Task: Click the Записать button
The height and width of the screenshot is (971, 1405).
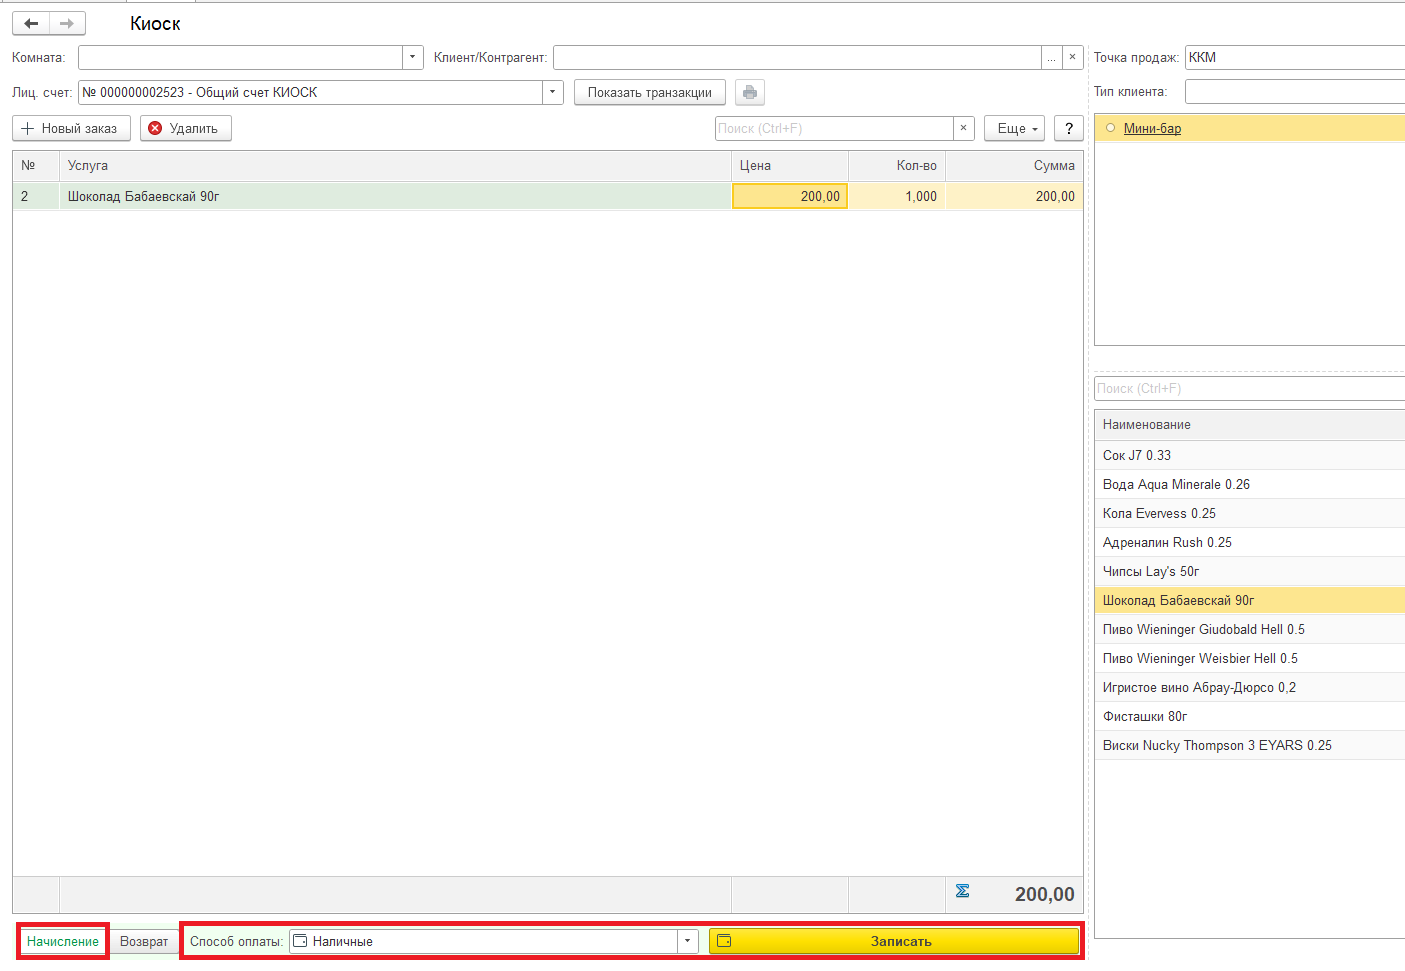Action: (x=894, y=941)
